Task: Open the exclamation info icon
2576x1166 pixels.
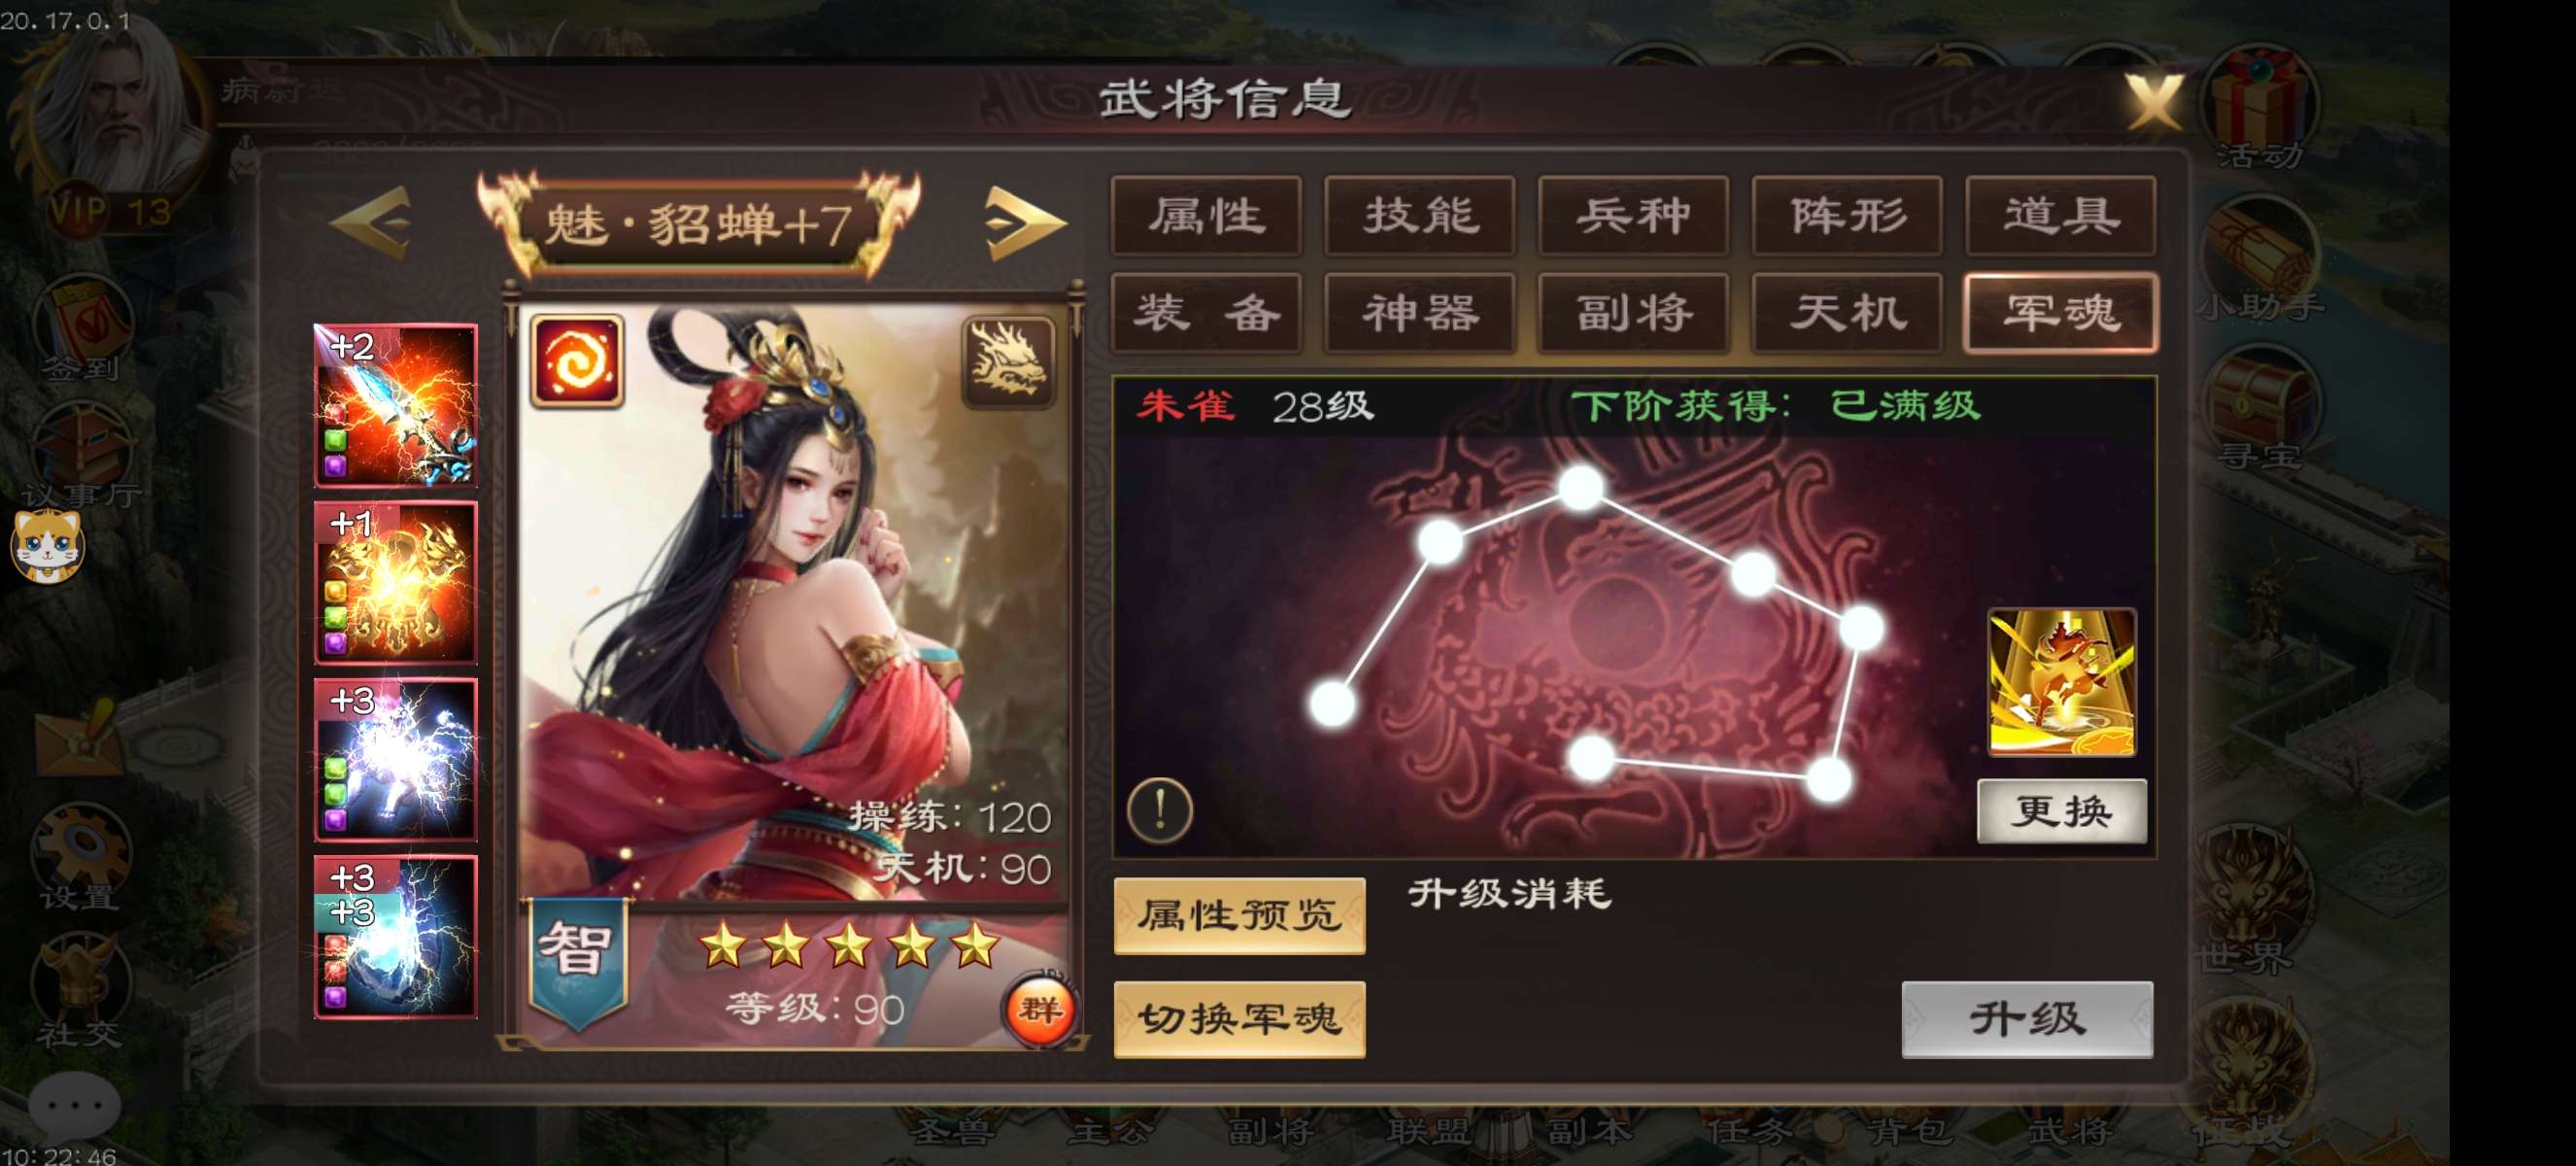Action: [x=1160, y=809]
